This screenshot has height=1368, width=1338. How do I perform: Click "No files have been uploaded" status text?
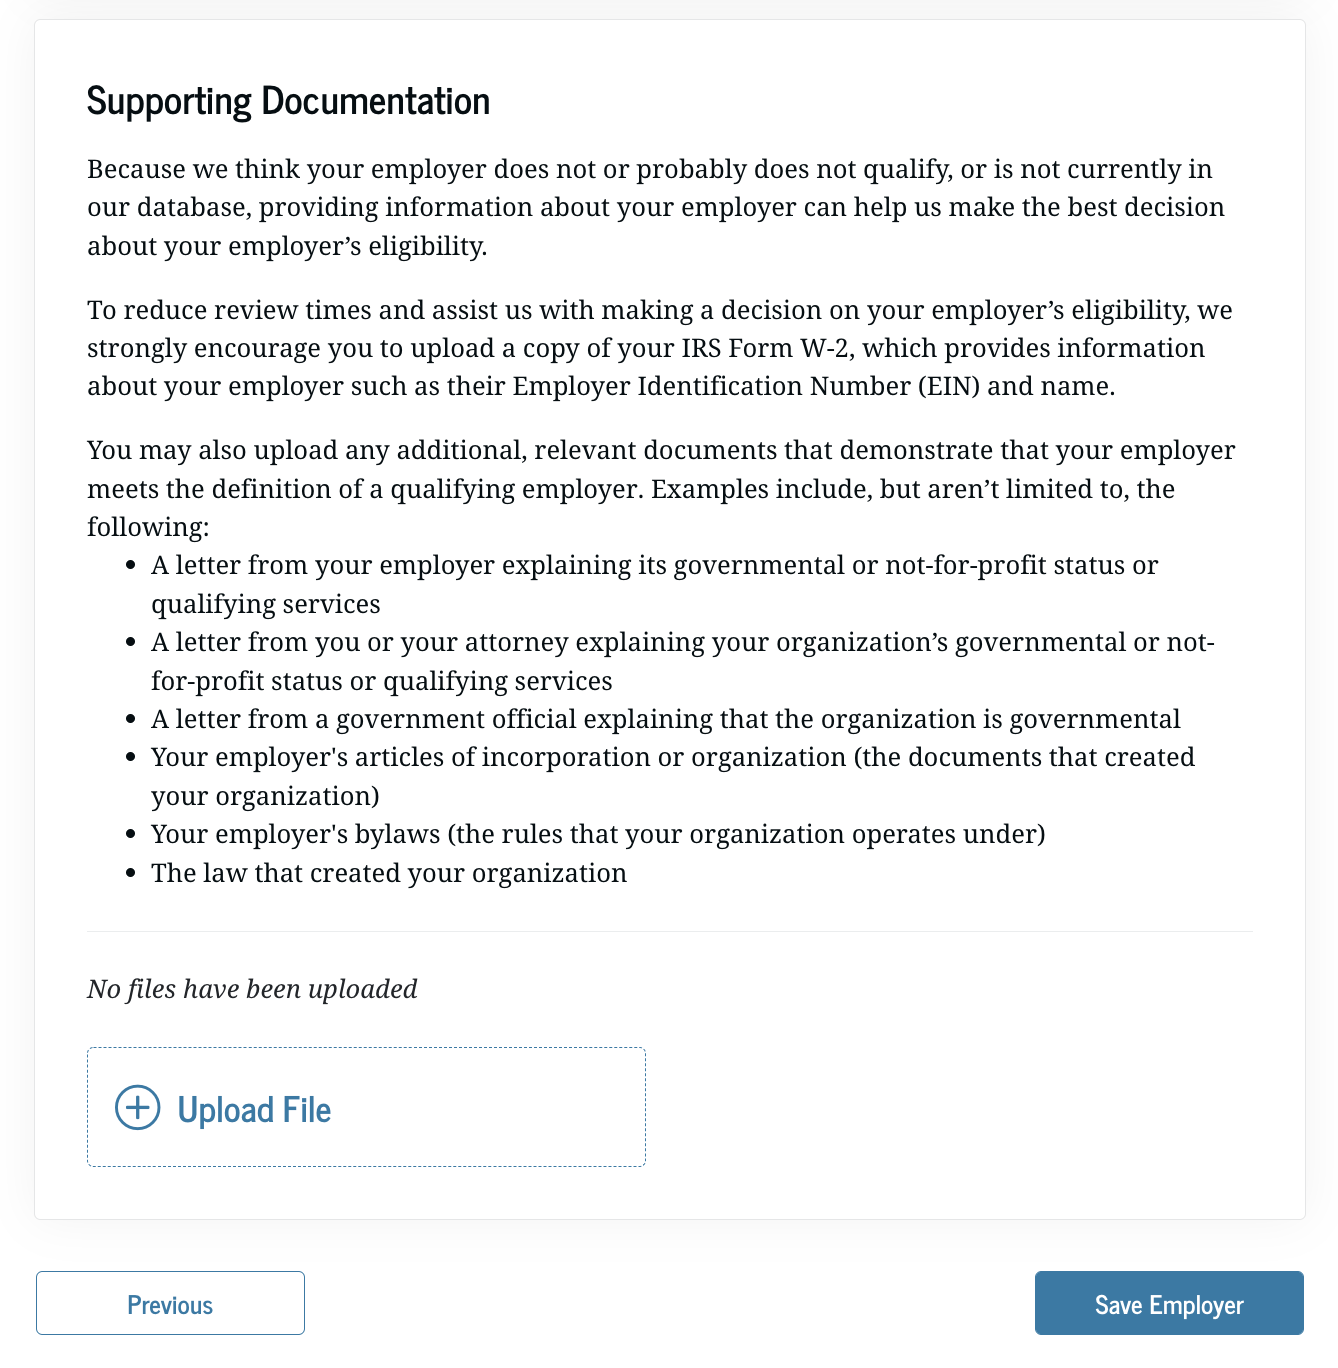pyautogui.click(x=252, y=989)
